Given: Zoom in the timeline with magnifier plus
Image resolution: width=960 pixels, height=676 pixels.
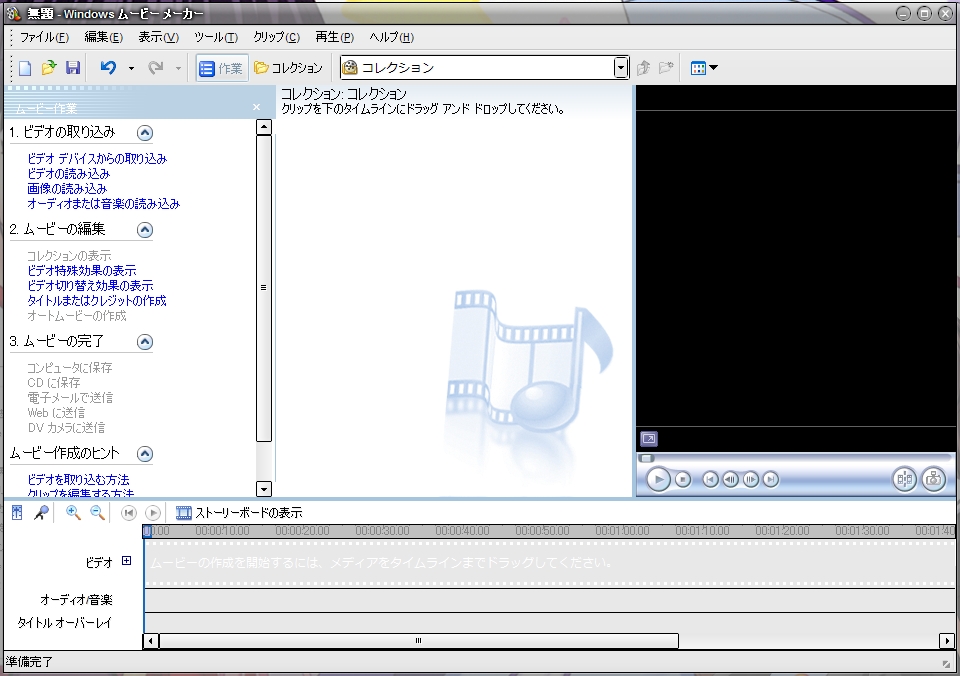Looking at the screenshot, I should (x=73, y=513).
